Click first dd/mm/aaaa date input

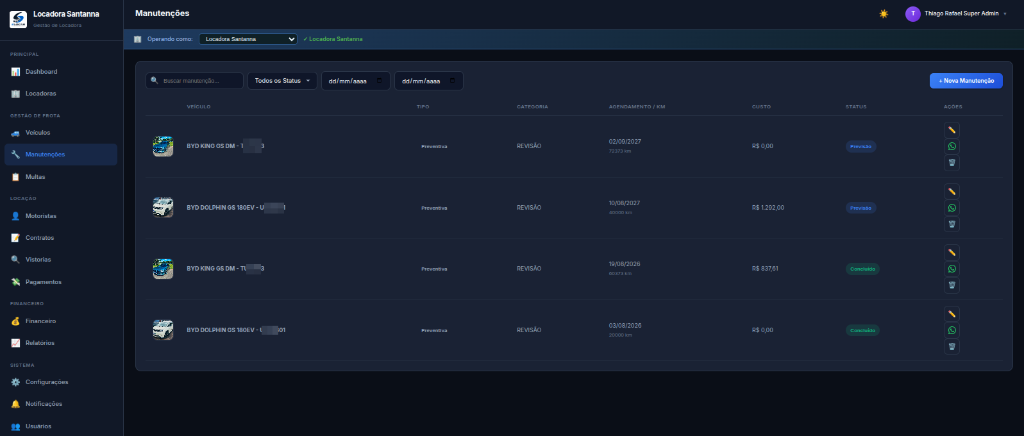pos(355,81)
